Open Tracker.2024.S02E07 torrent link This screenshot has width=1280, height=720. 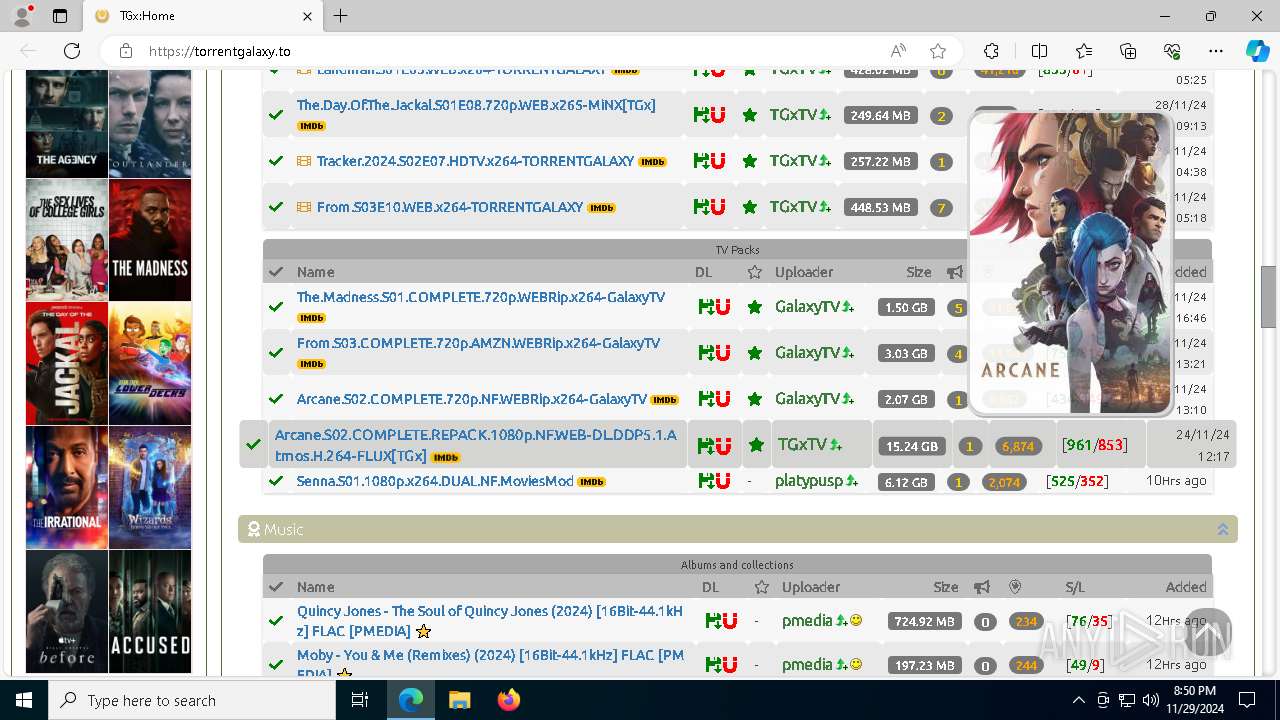[x=475, y=161]
